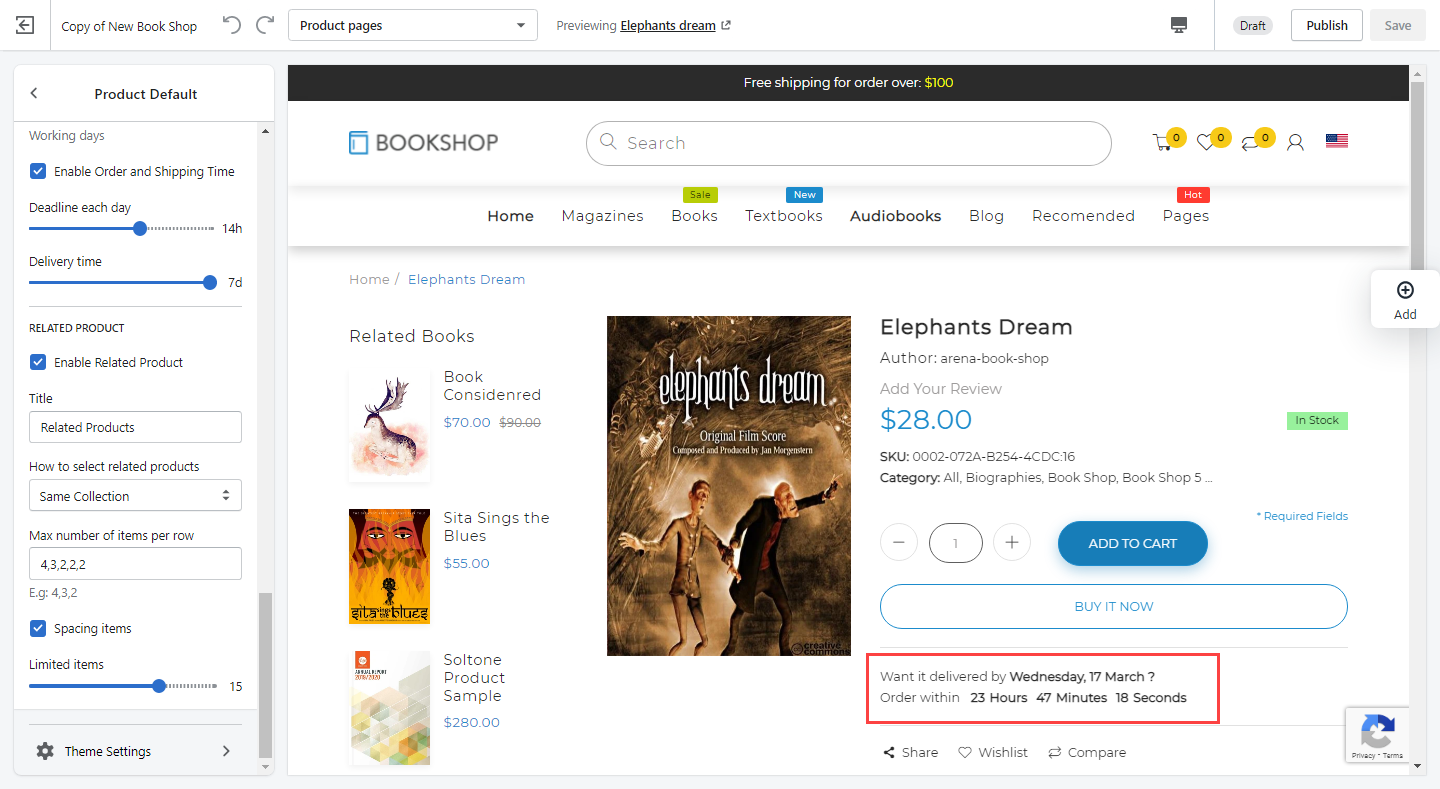Click Max number of items per row field
The height and width of the screenshot is (789, 1440).
pyautogui.click(x=135, y=564)
